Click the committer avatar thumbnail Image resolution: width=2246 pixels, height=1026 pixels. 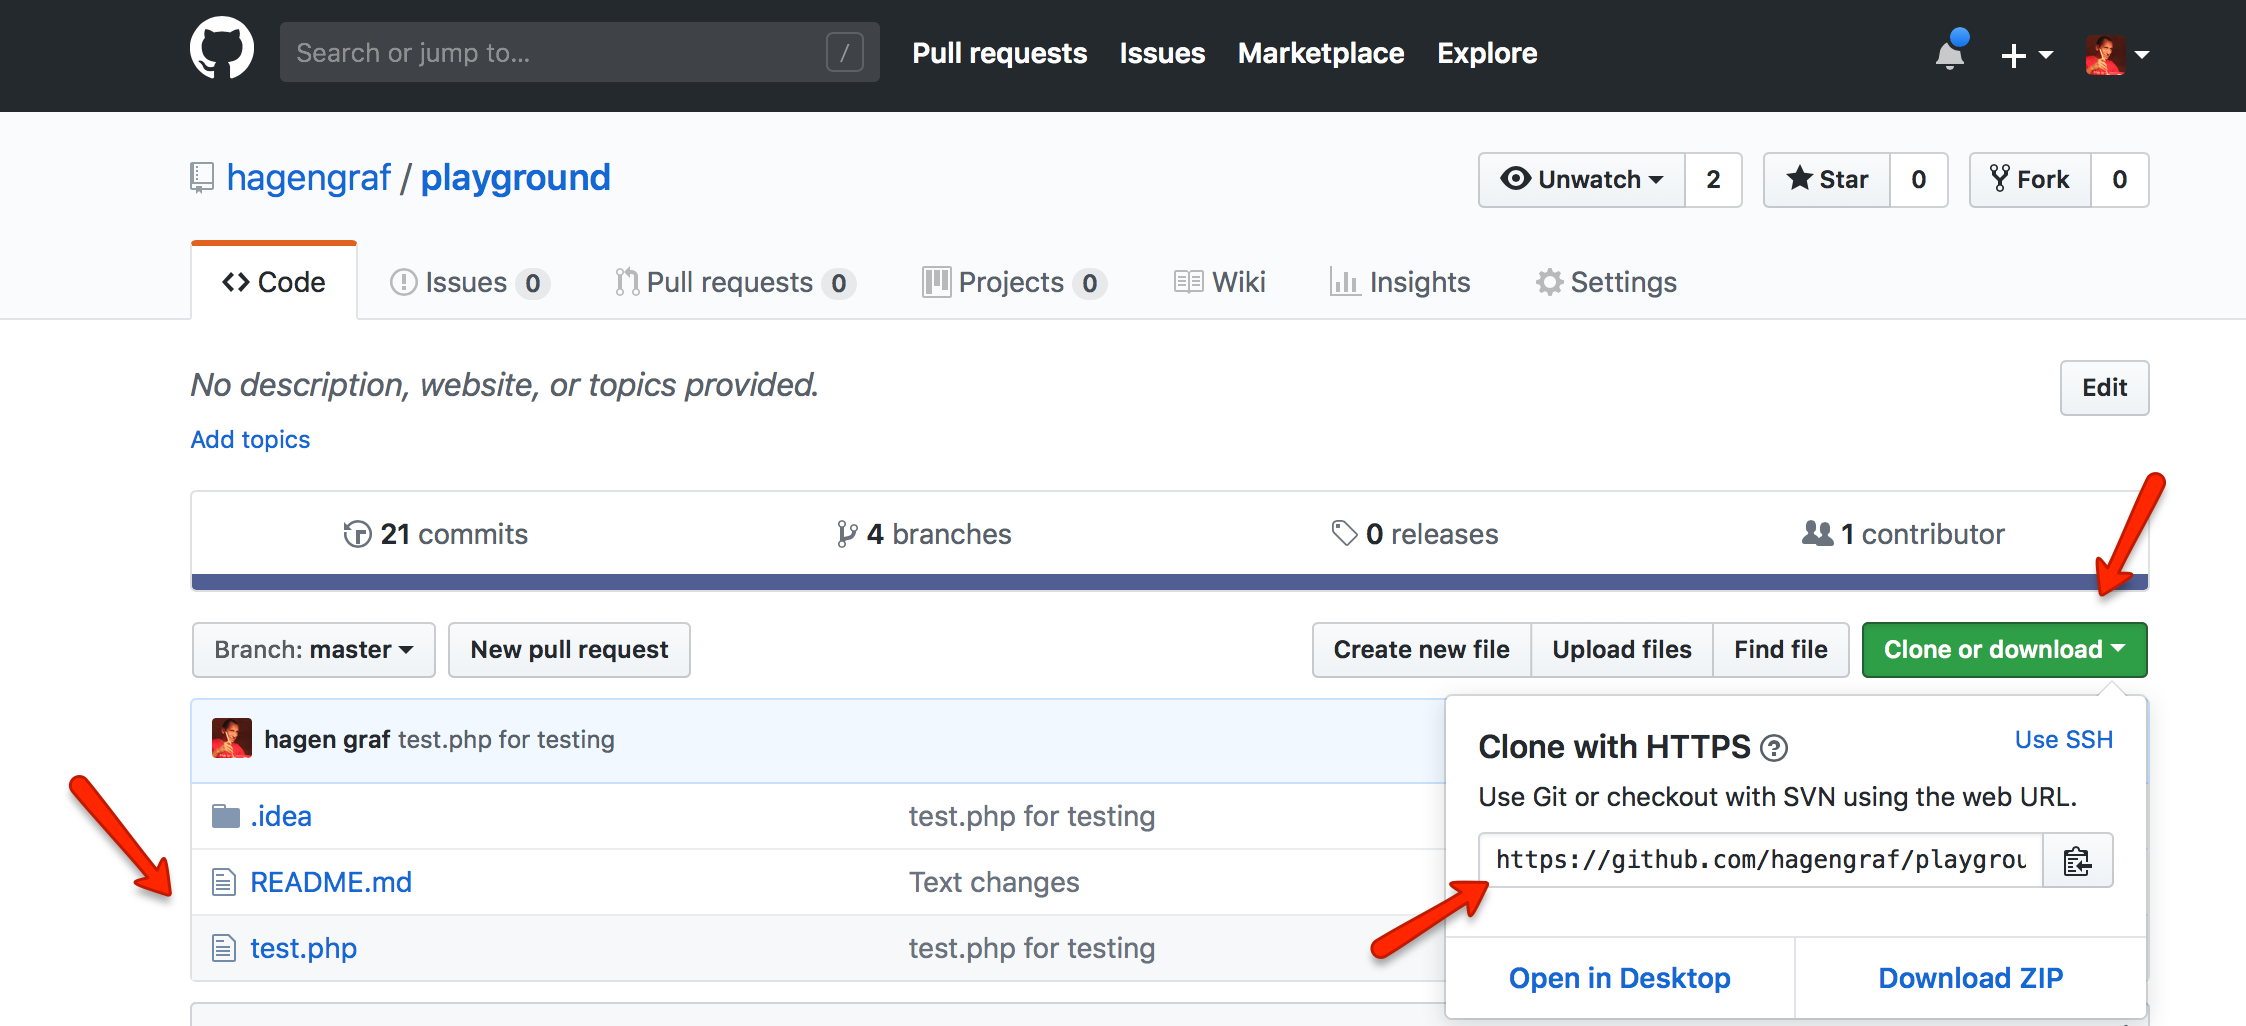tap(232, 738)
